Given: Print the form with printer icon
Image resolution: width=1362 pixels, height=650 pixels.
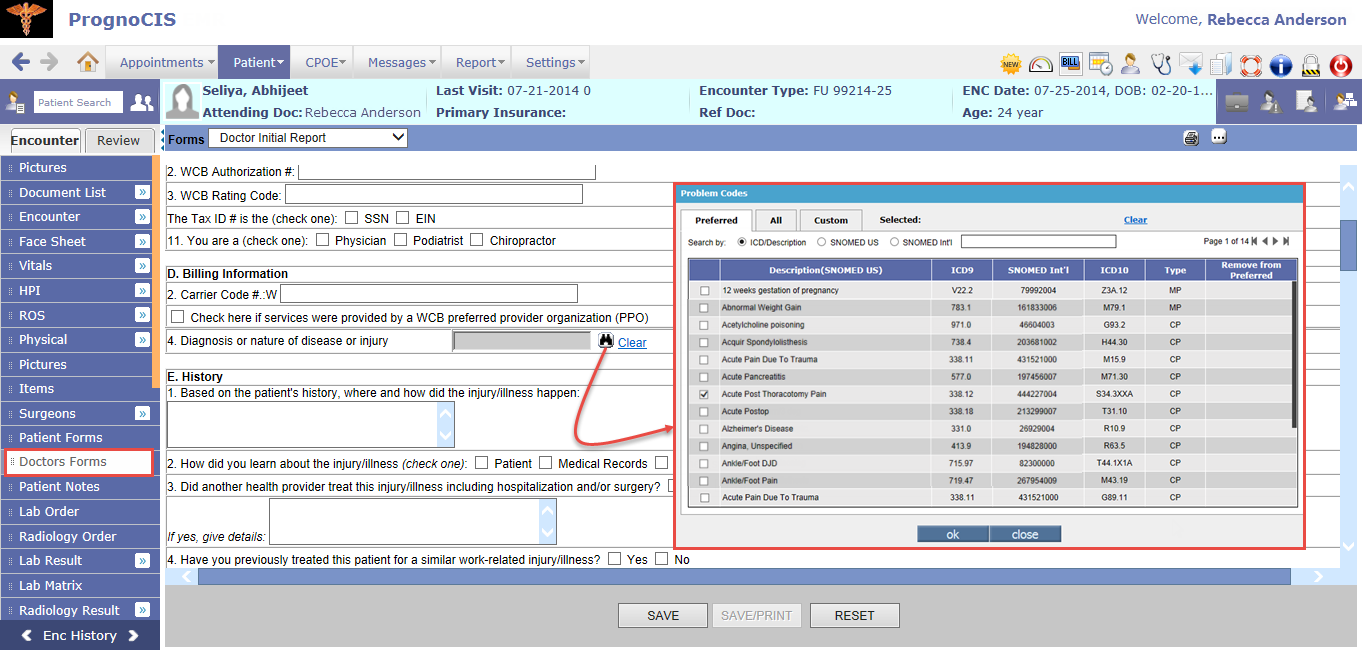Looking at the screenshot, I should pos(1191,138).
